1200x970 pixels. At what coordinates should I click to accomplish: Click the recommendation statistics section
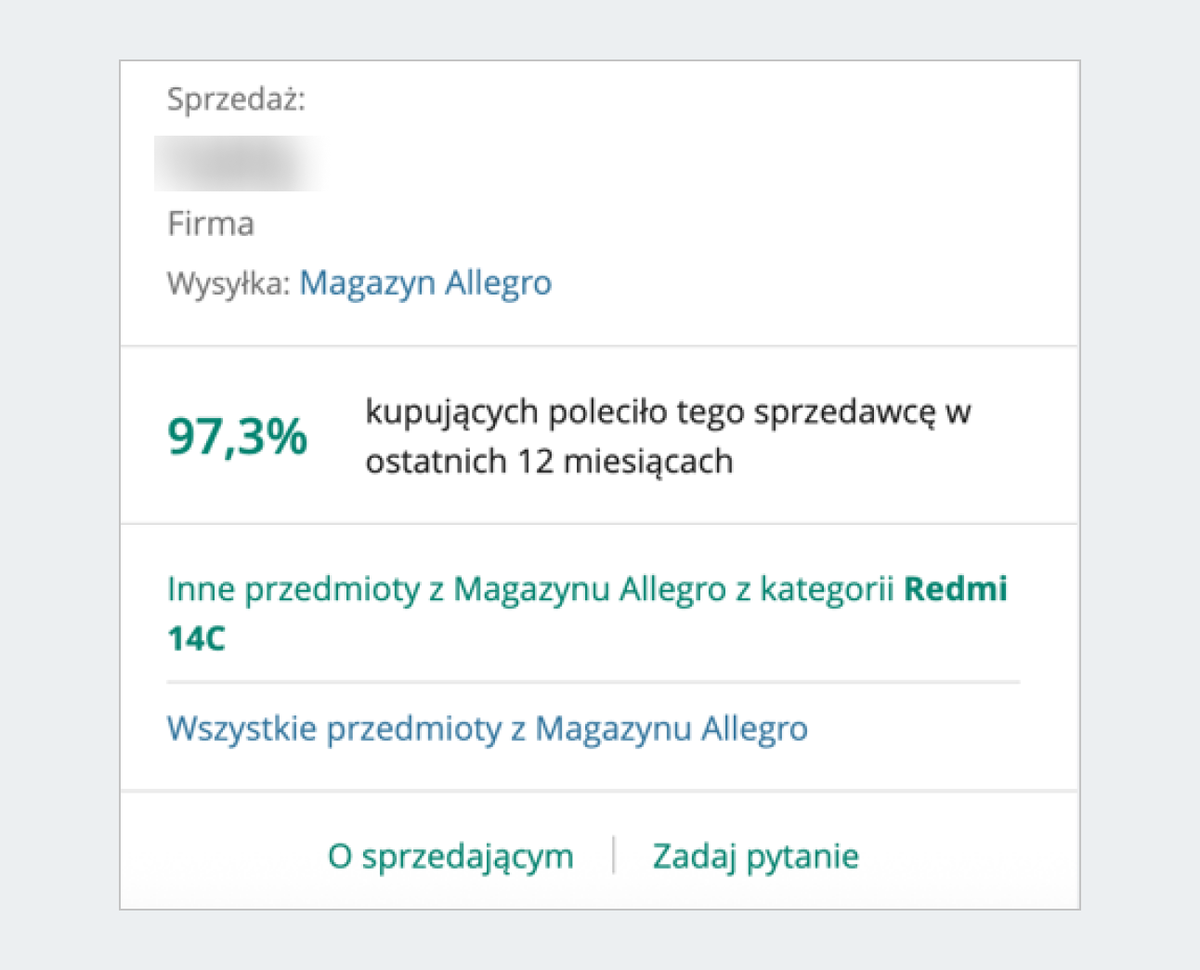600,435
